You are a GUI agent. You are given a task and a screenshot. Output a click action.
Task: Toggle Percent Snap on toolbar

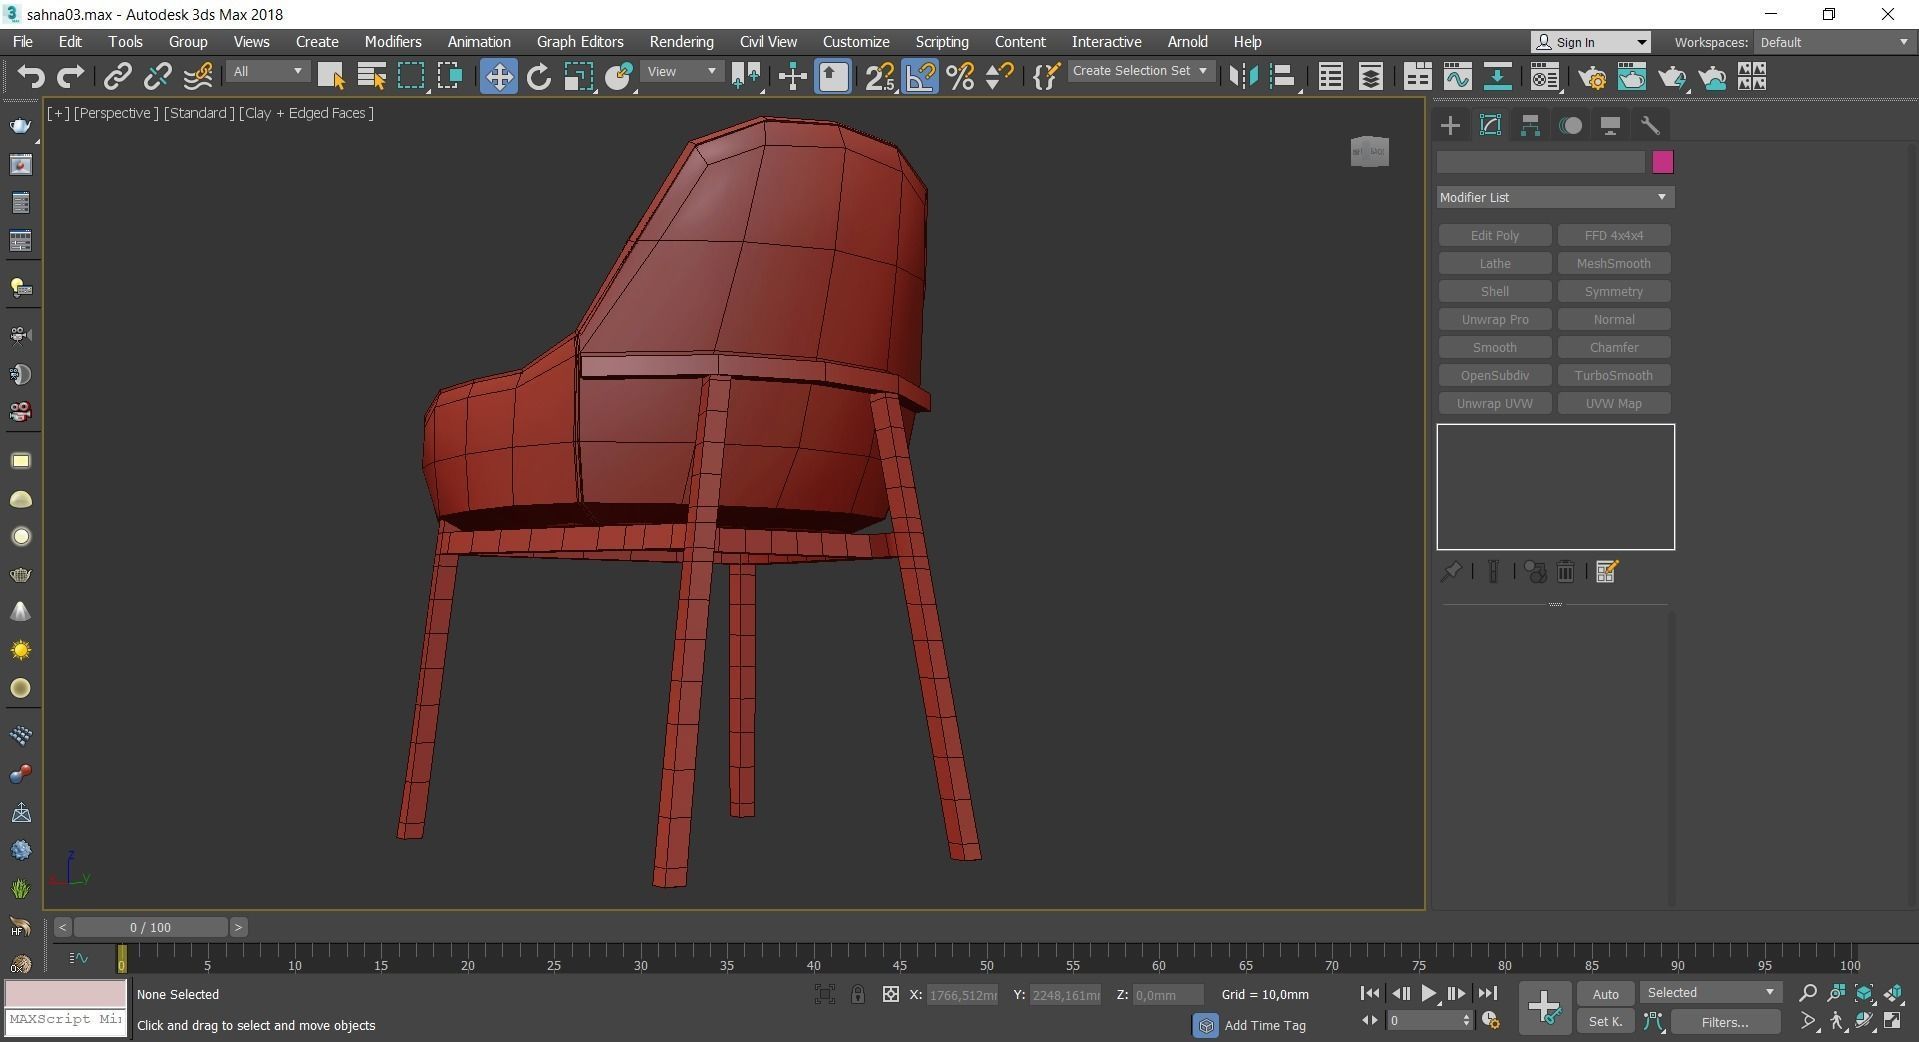960,76
